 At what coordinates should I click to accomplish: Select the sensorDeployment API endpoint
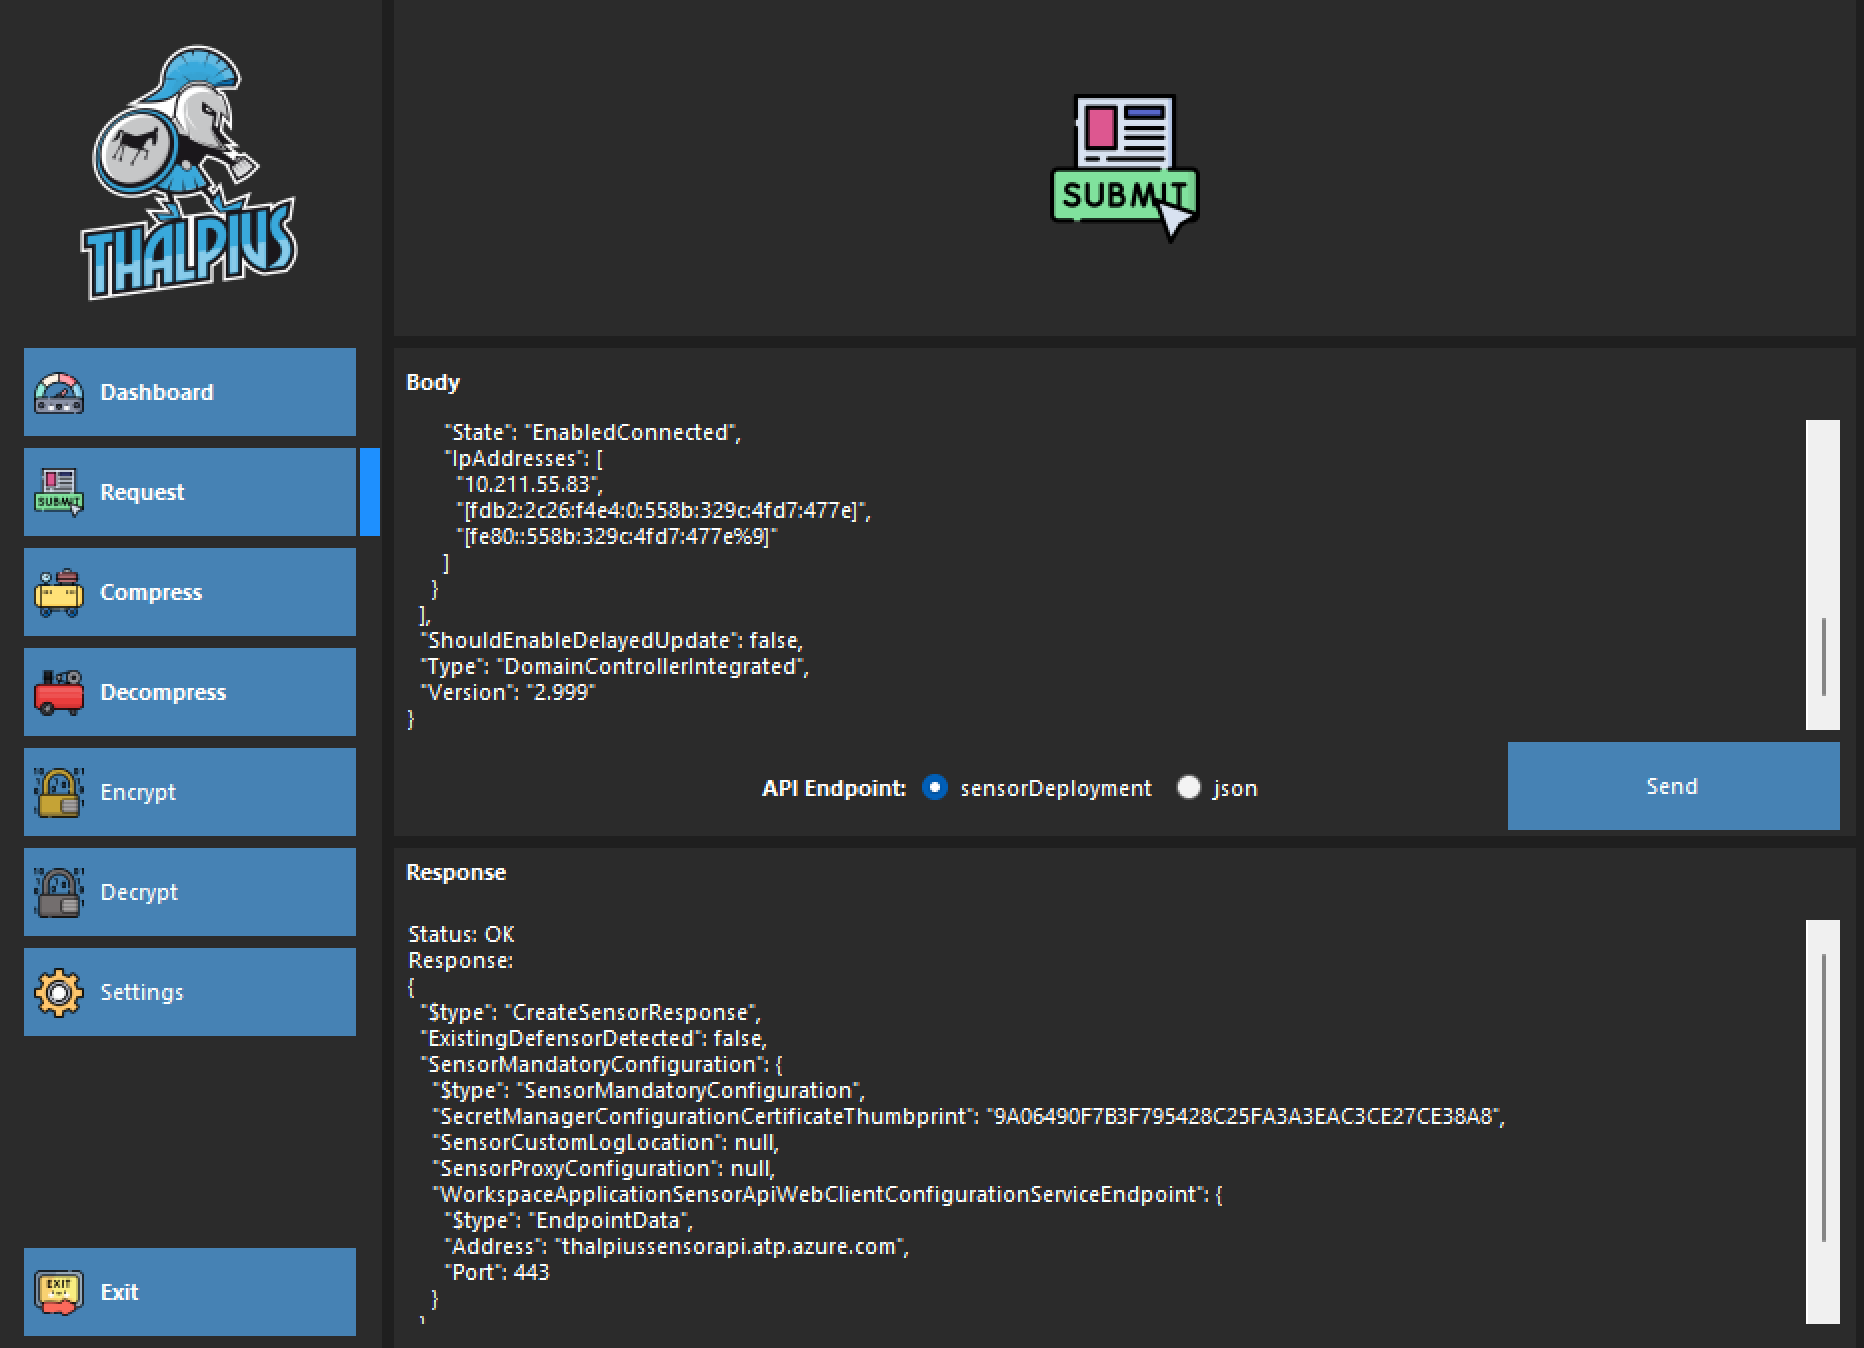[934, 788]
